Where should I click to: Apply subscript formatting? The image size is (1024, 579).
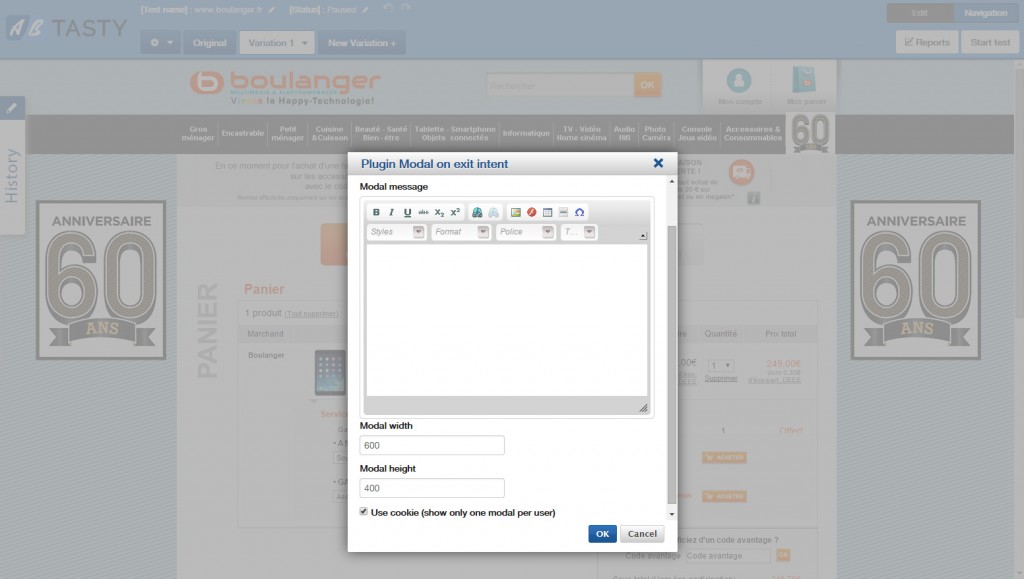click(x=439, y=212)
